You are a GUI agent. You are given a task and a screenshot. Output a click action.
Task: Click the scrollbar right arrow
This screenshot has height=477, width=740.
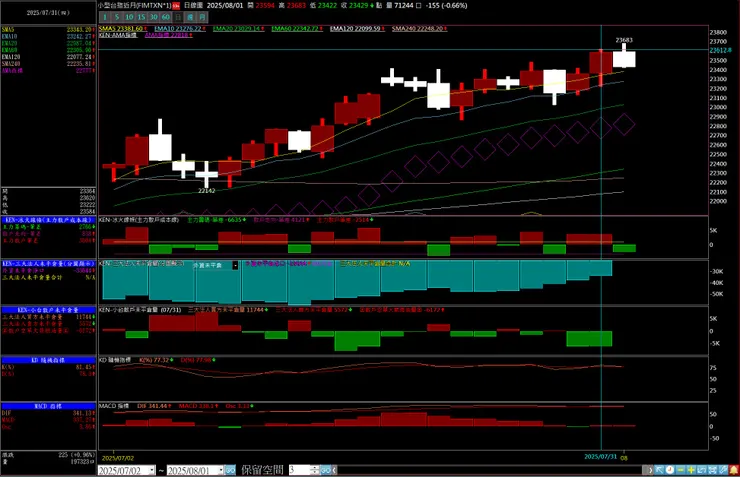649,470
